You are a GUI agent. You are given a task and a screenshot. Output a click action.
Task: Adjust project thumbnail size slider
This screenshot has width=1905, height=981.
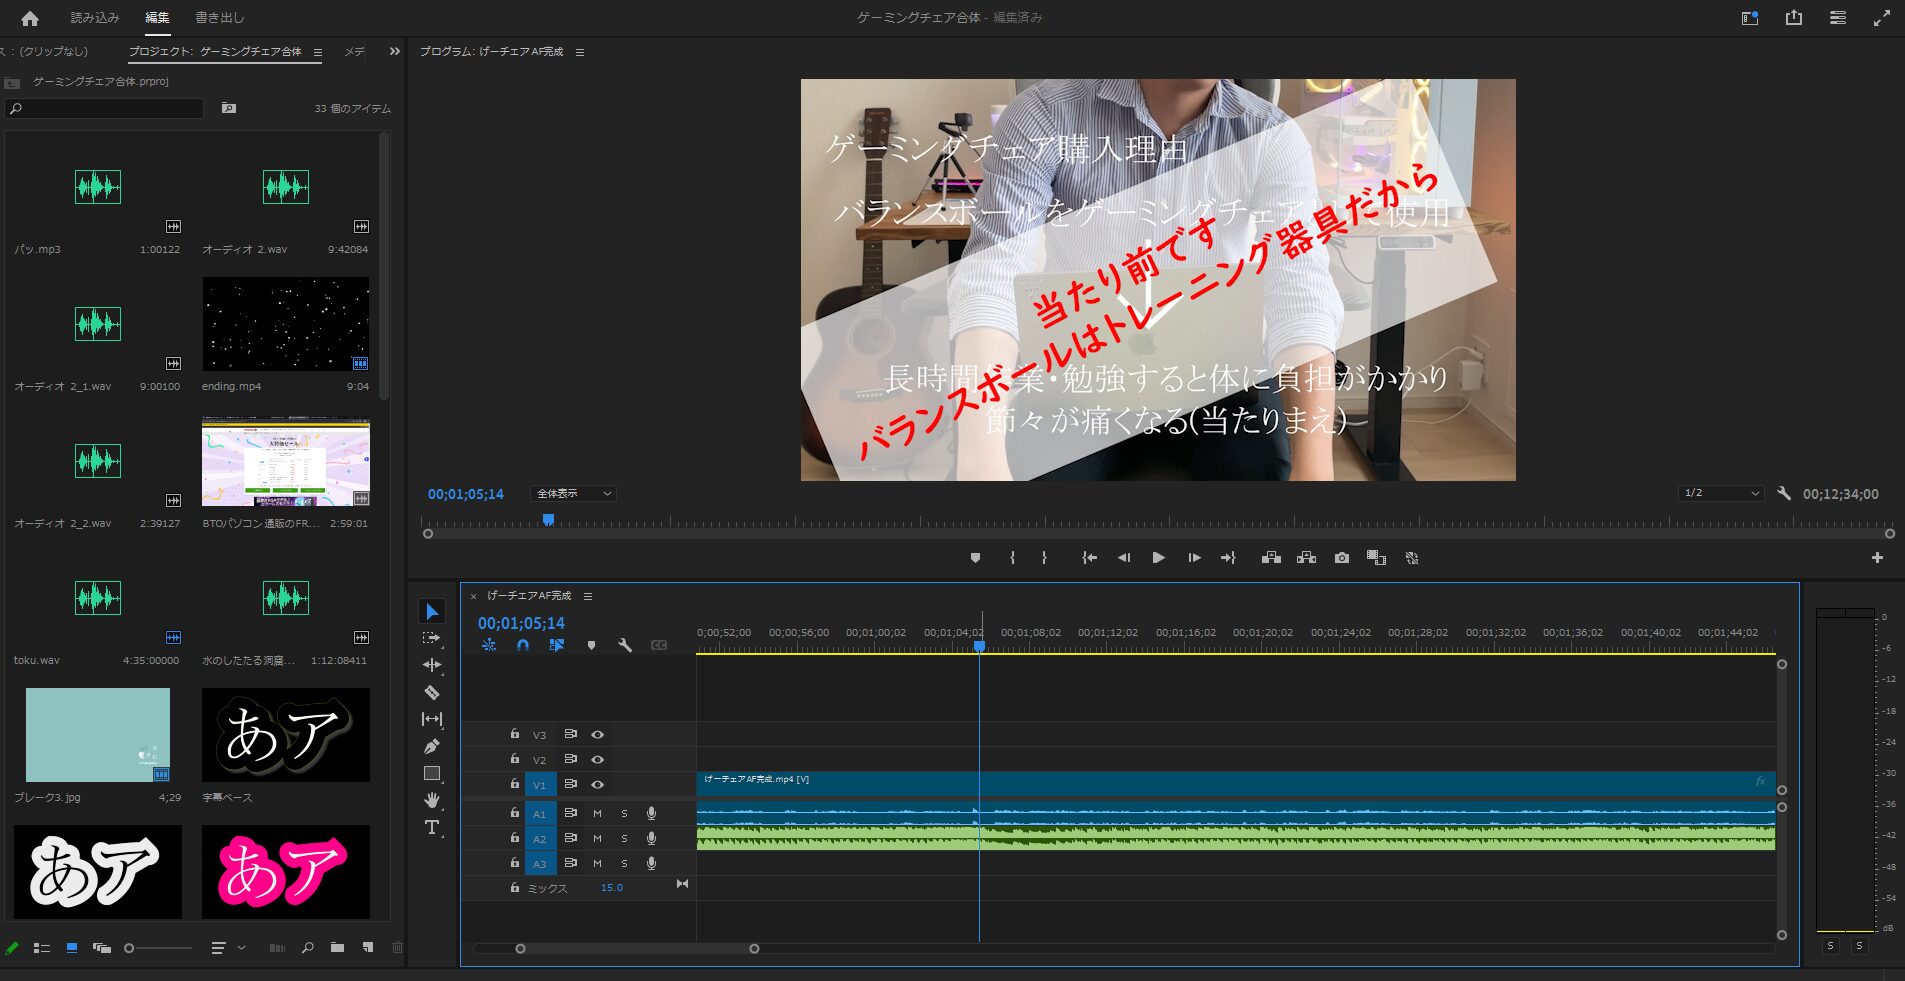158,948
